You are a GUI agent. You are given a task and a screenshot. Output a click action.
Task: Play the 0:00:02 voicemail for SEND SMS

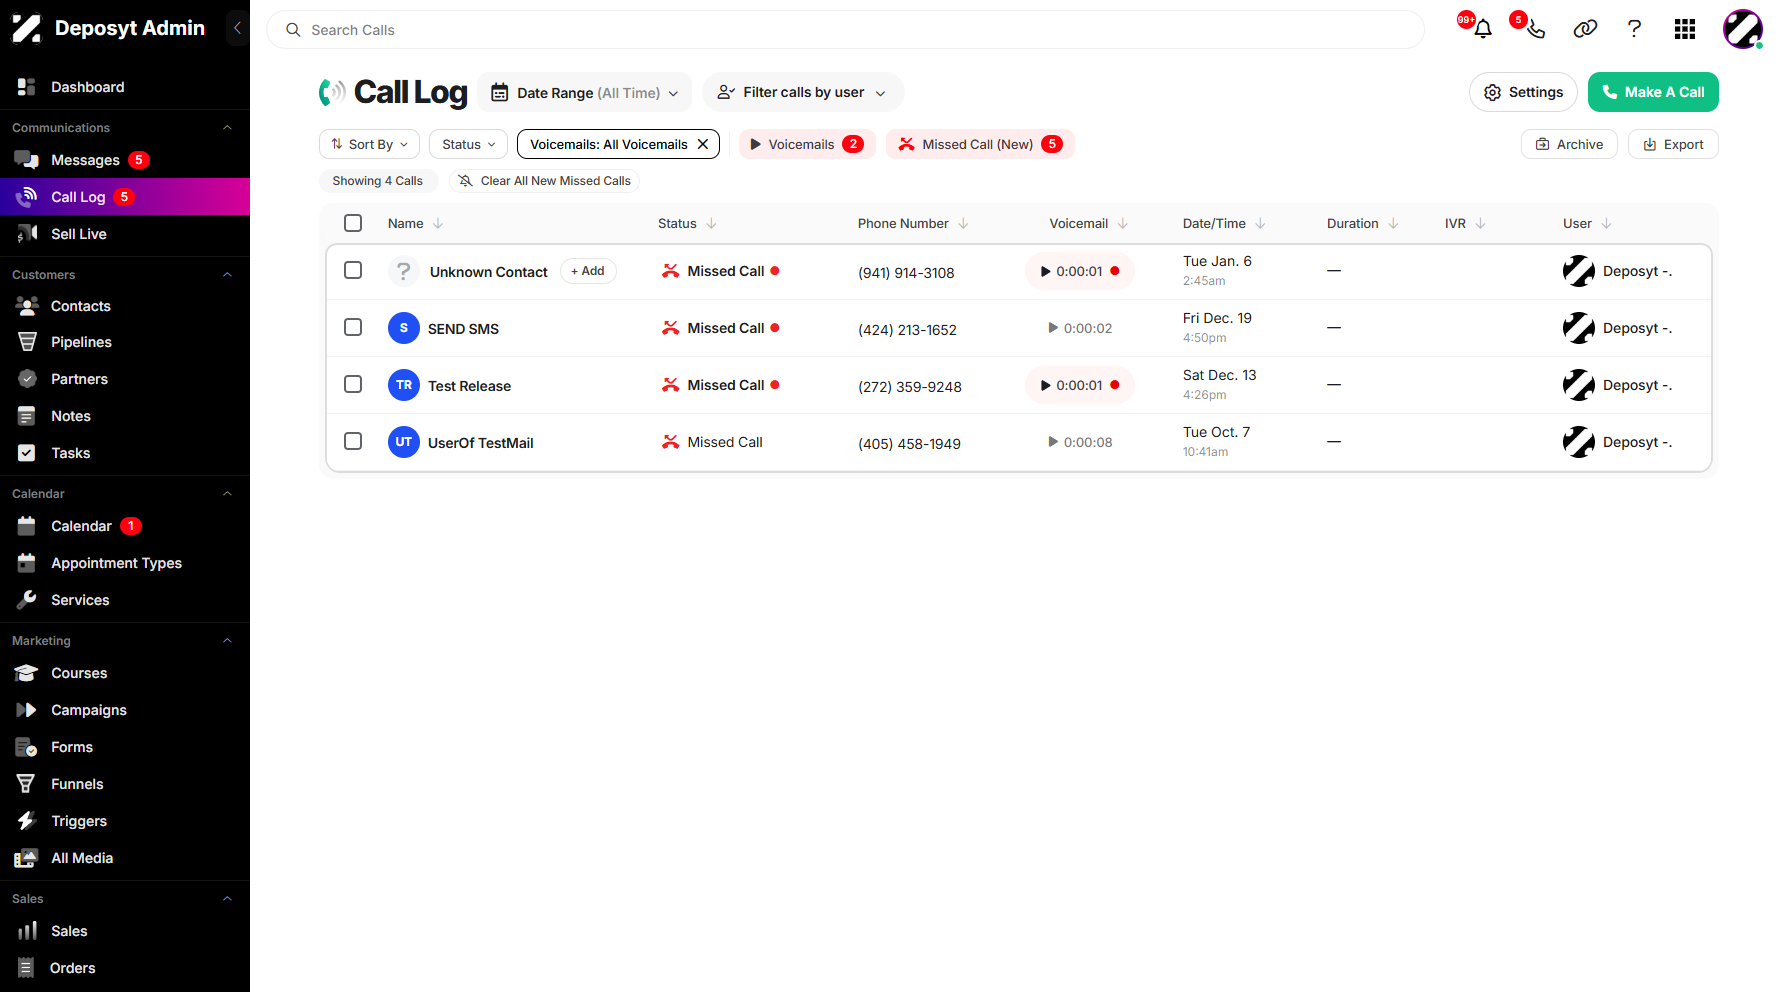1079,328
